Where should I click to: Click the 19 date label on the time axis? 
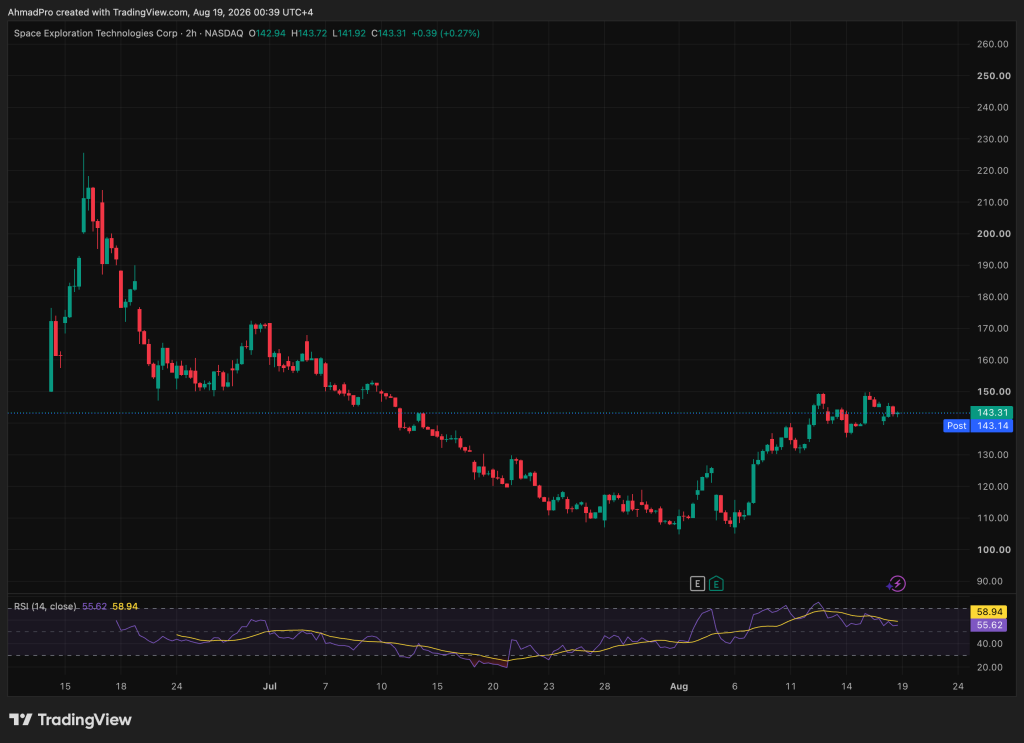point(902,686)
